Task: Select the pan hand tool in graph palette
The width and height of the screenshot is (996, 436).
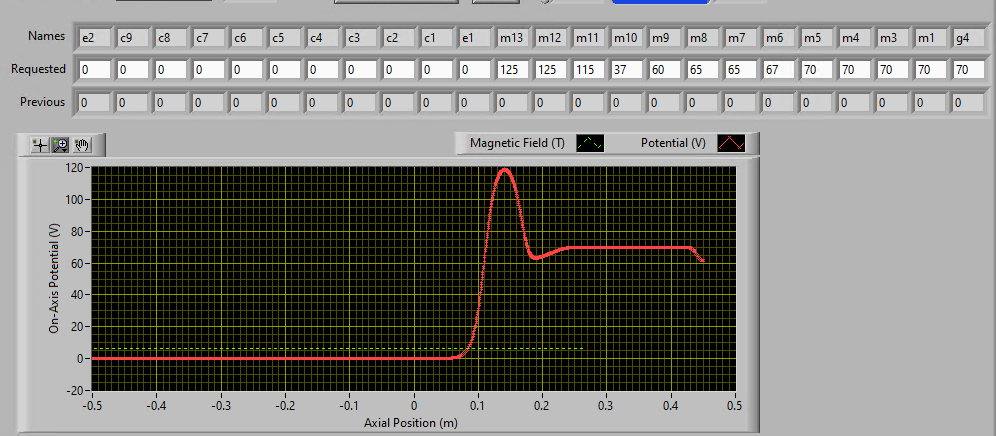Action: pyautogui.click(x=82, y=146)
